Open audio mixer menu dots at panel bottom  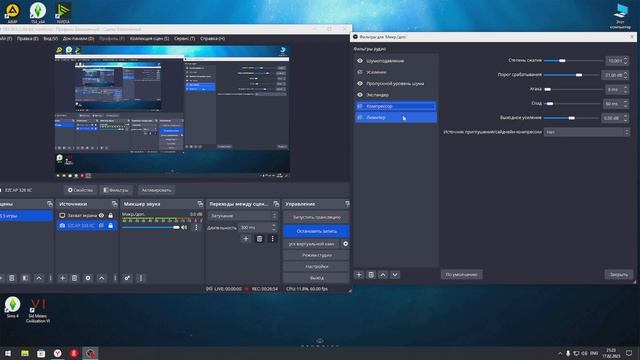pos(141,278)
